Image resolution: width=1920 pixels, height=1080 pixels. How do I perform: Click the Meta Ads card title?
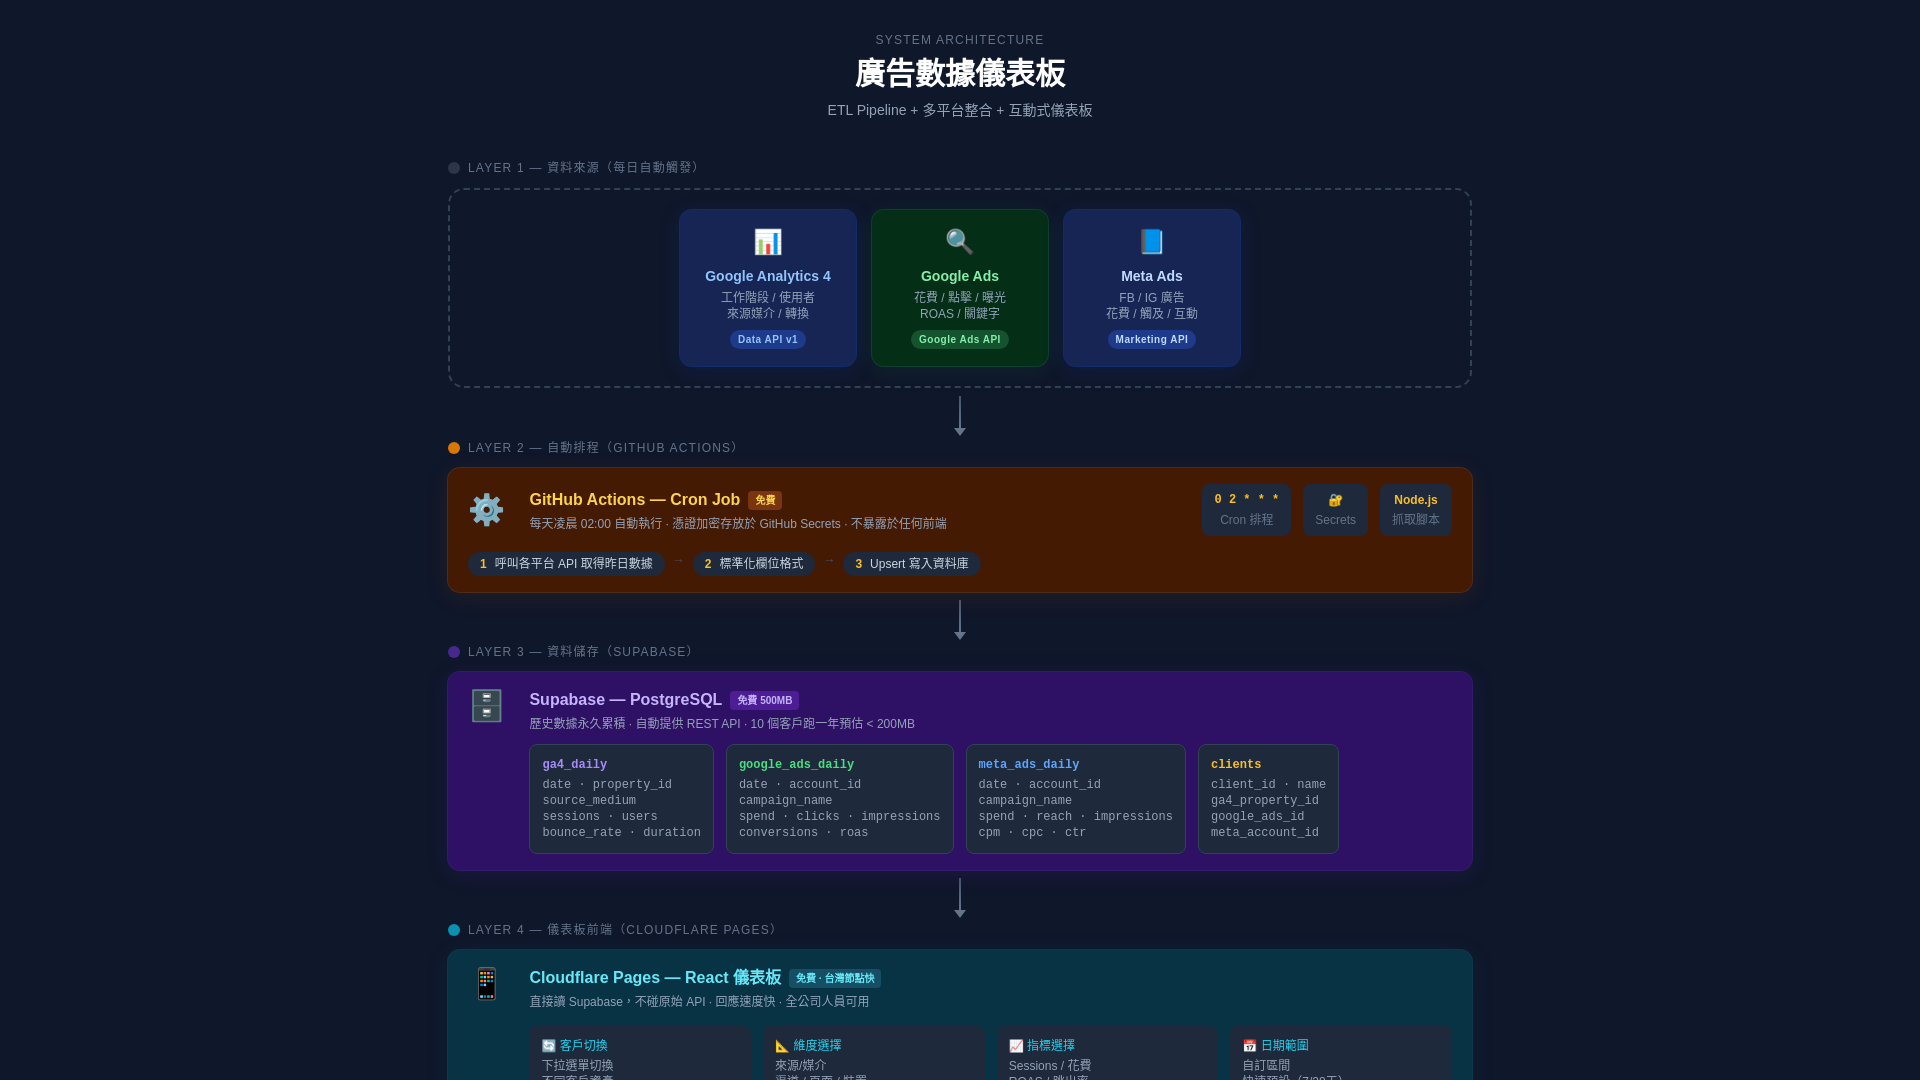coord(1152,276)
